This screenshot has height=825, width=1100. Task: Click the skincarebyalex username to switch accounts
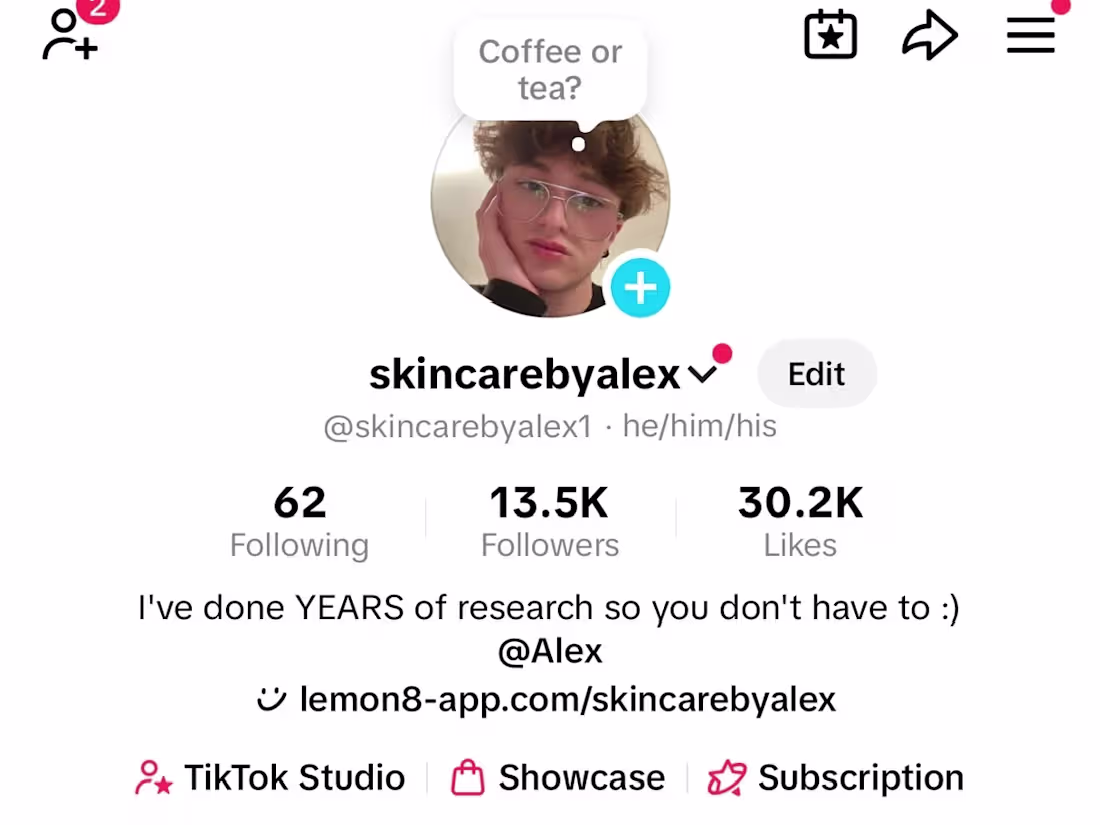[524, 374]
